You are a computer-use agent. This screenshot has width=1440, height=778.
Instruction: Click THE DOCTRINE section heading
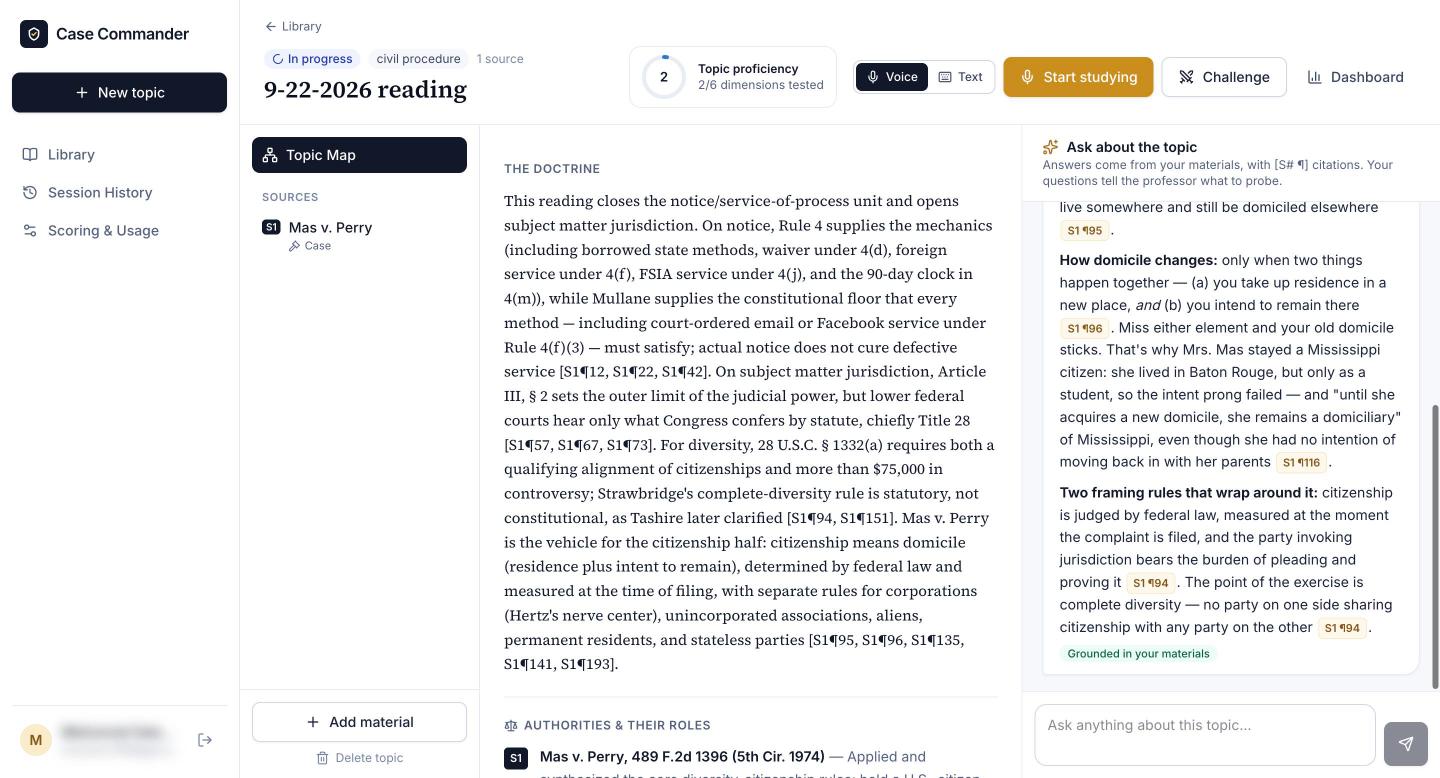click(552, 169)
